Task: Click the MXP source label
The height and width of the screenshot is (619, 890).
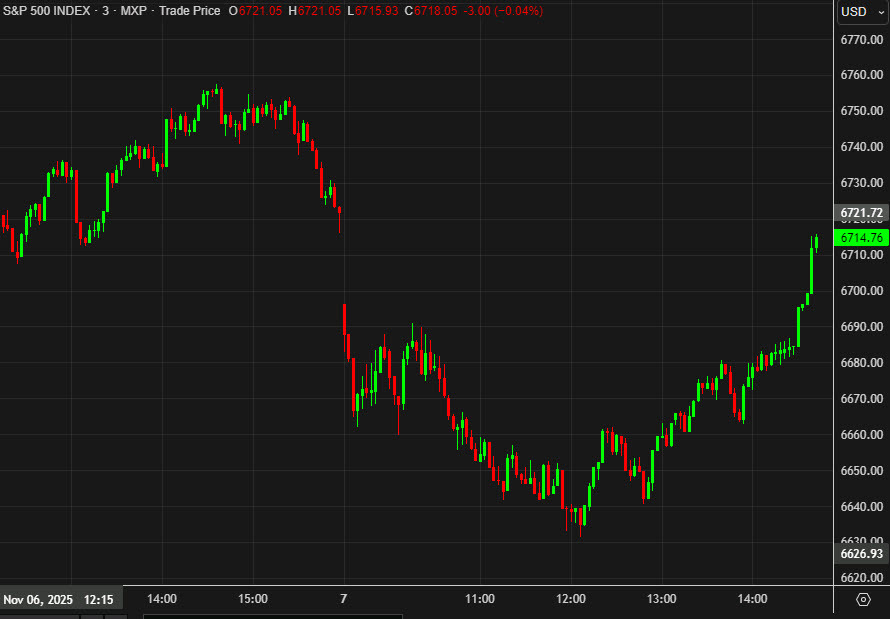Action: coord(138,11)
